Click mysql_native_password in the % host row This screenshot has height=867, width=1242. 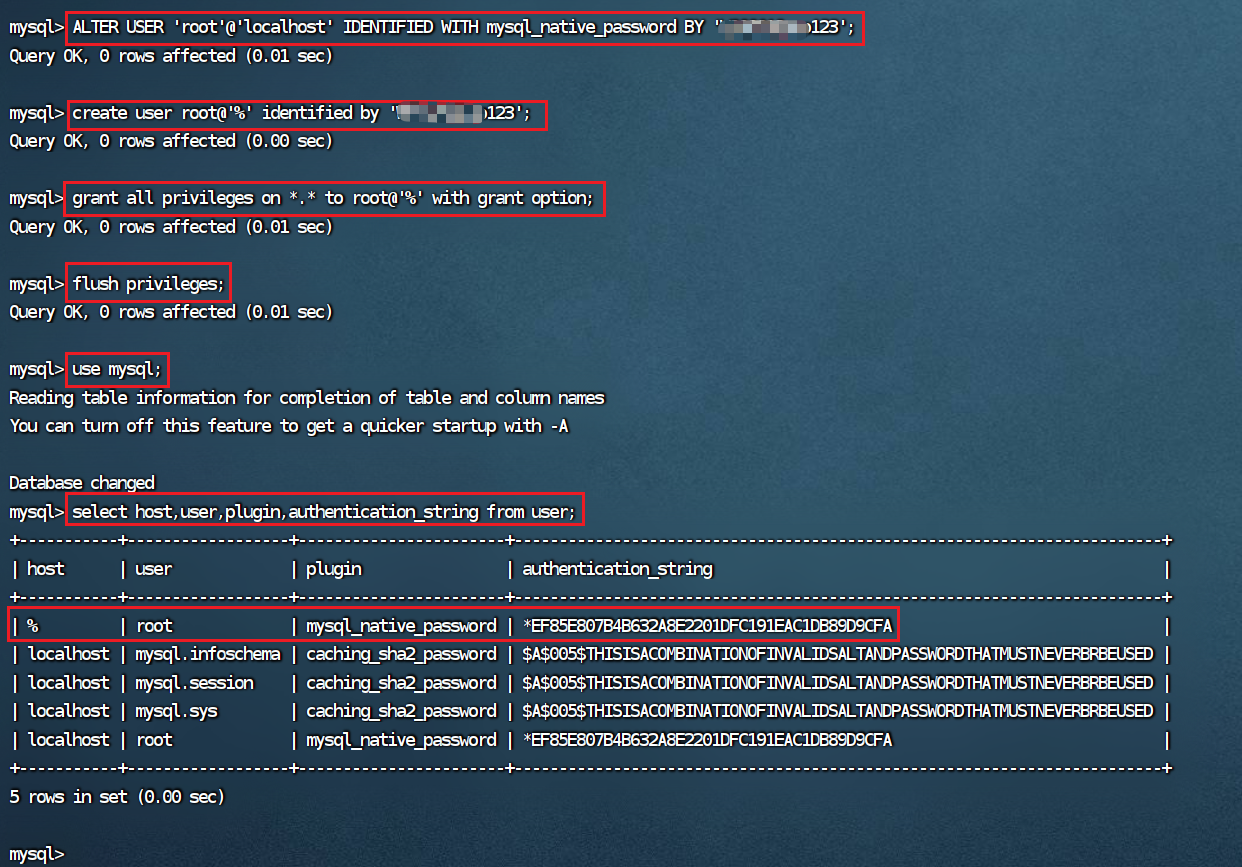pyautogui.click(x=401, y=626)
